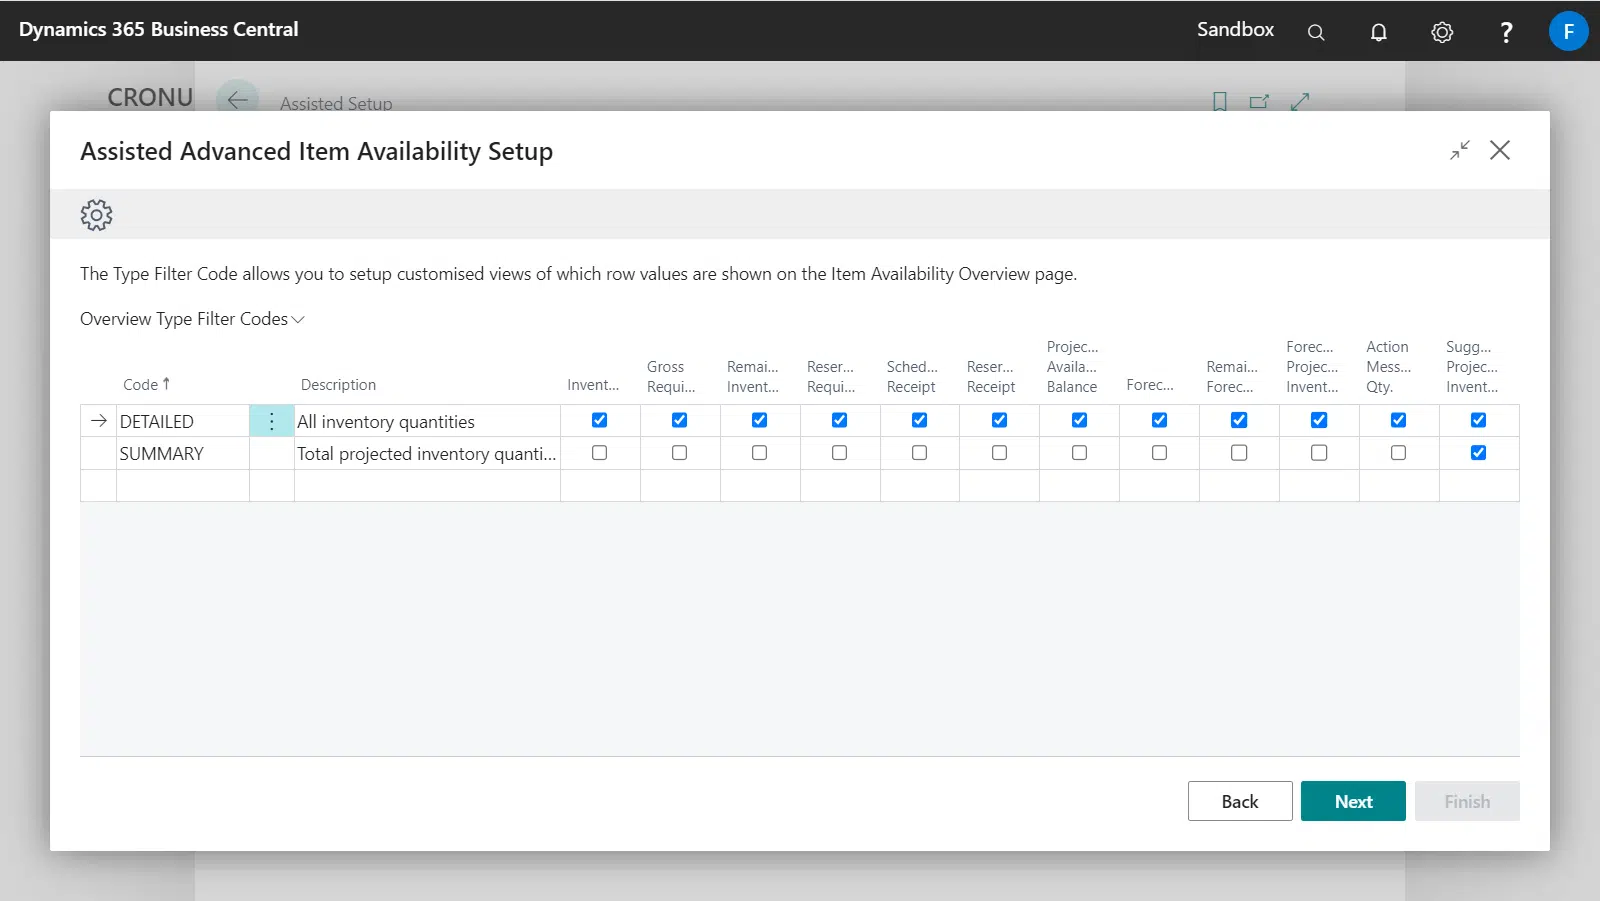Uncheck Gross Requirement for DETAILED row

(679, 420)
